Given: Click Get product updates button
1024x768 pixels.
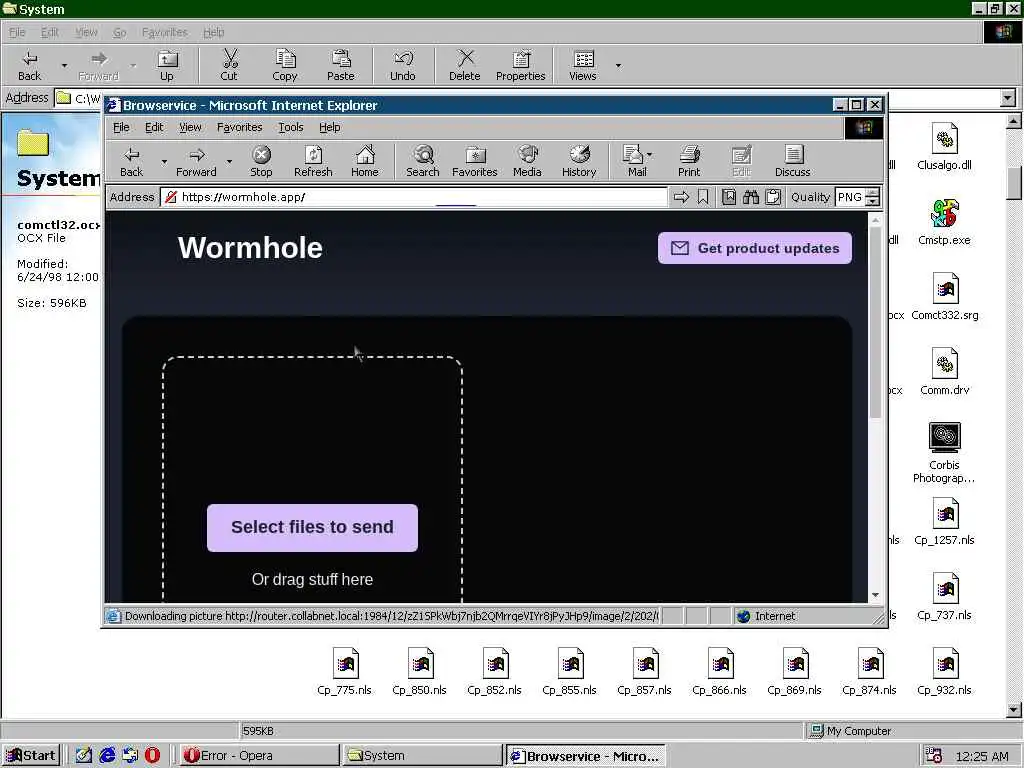Looking at the screenshot, I should pos(754,248).
